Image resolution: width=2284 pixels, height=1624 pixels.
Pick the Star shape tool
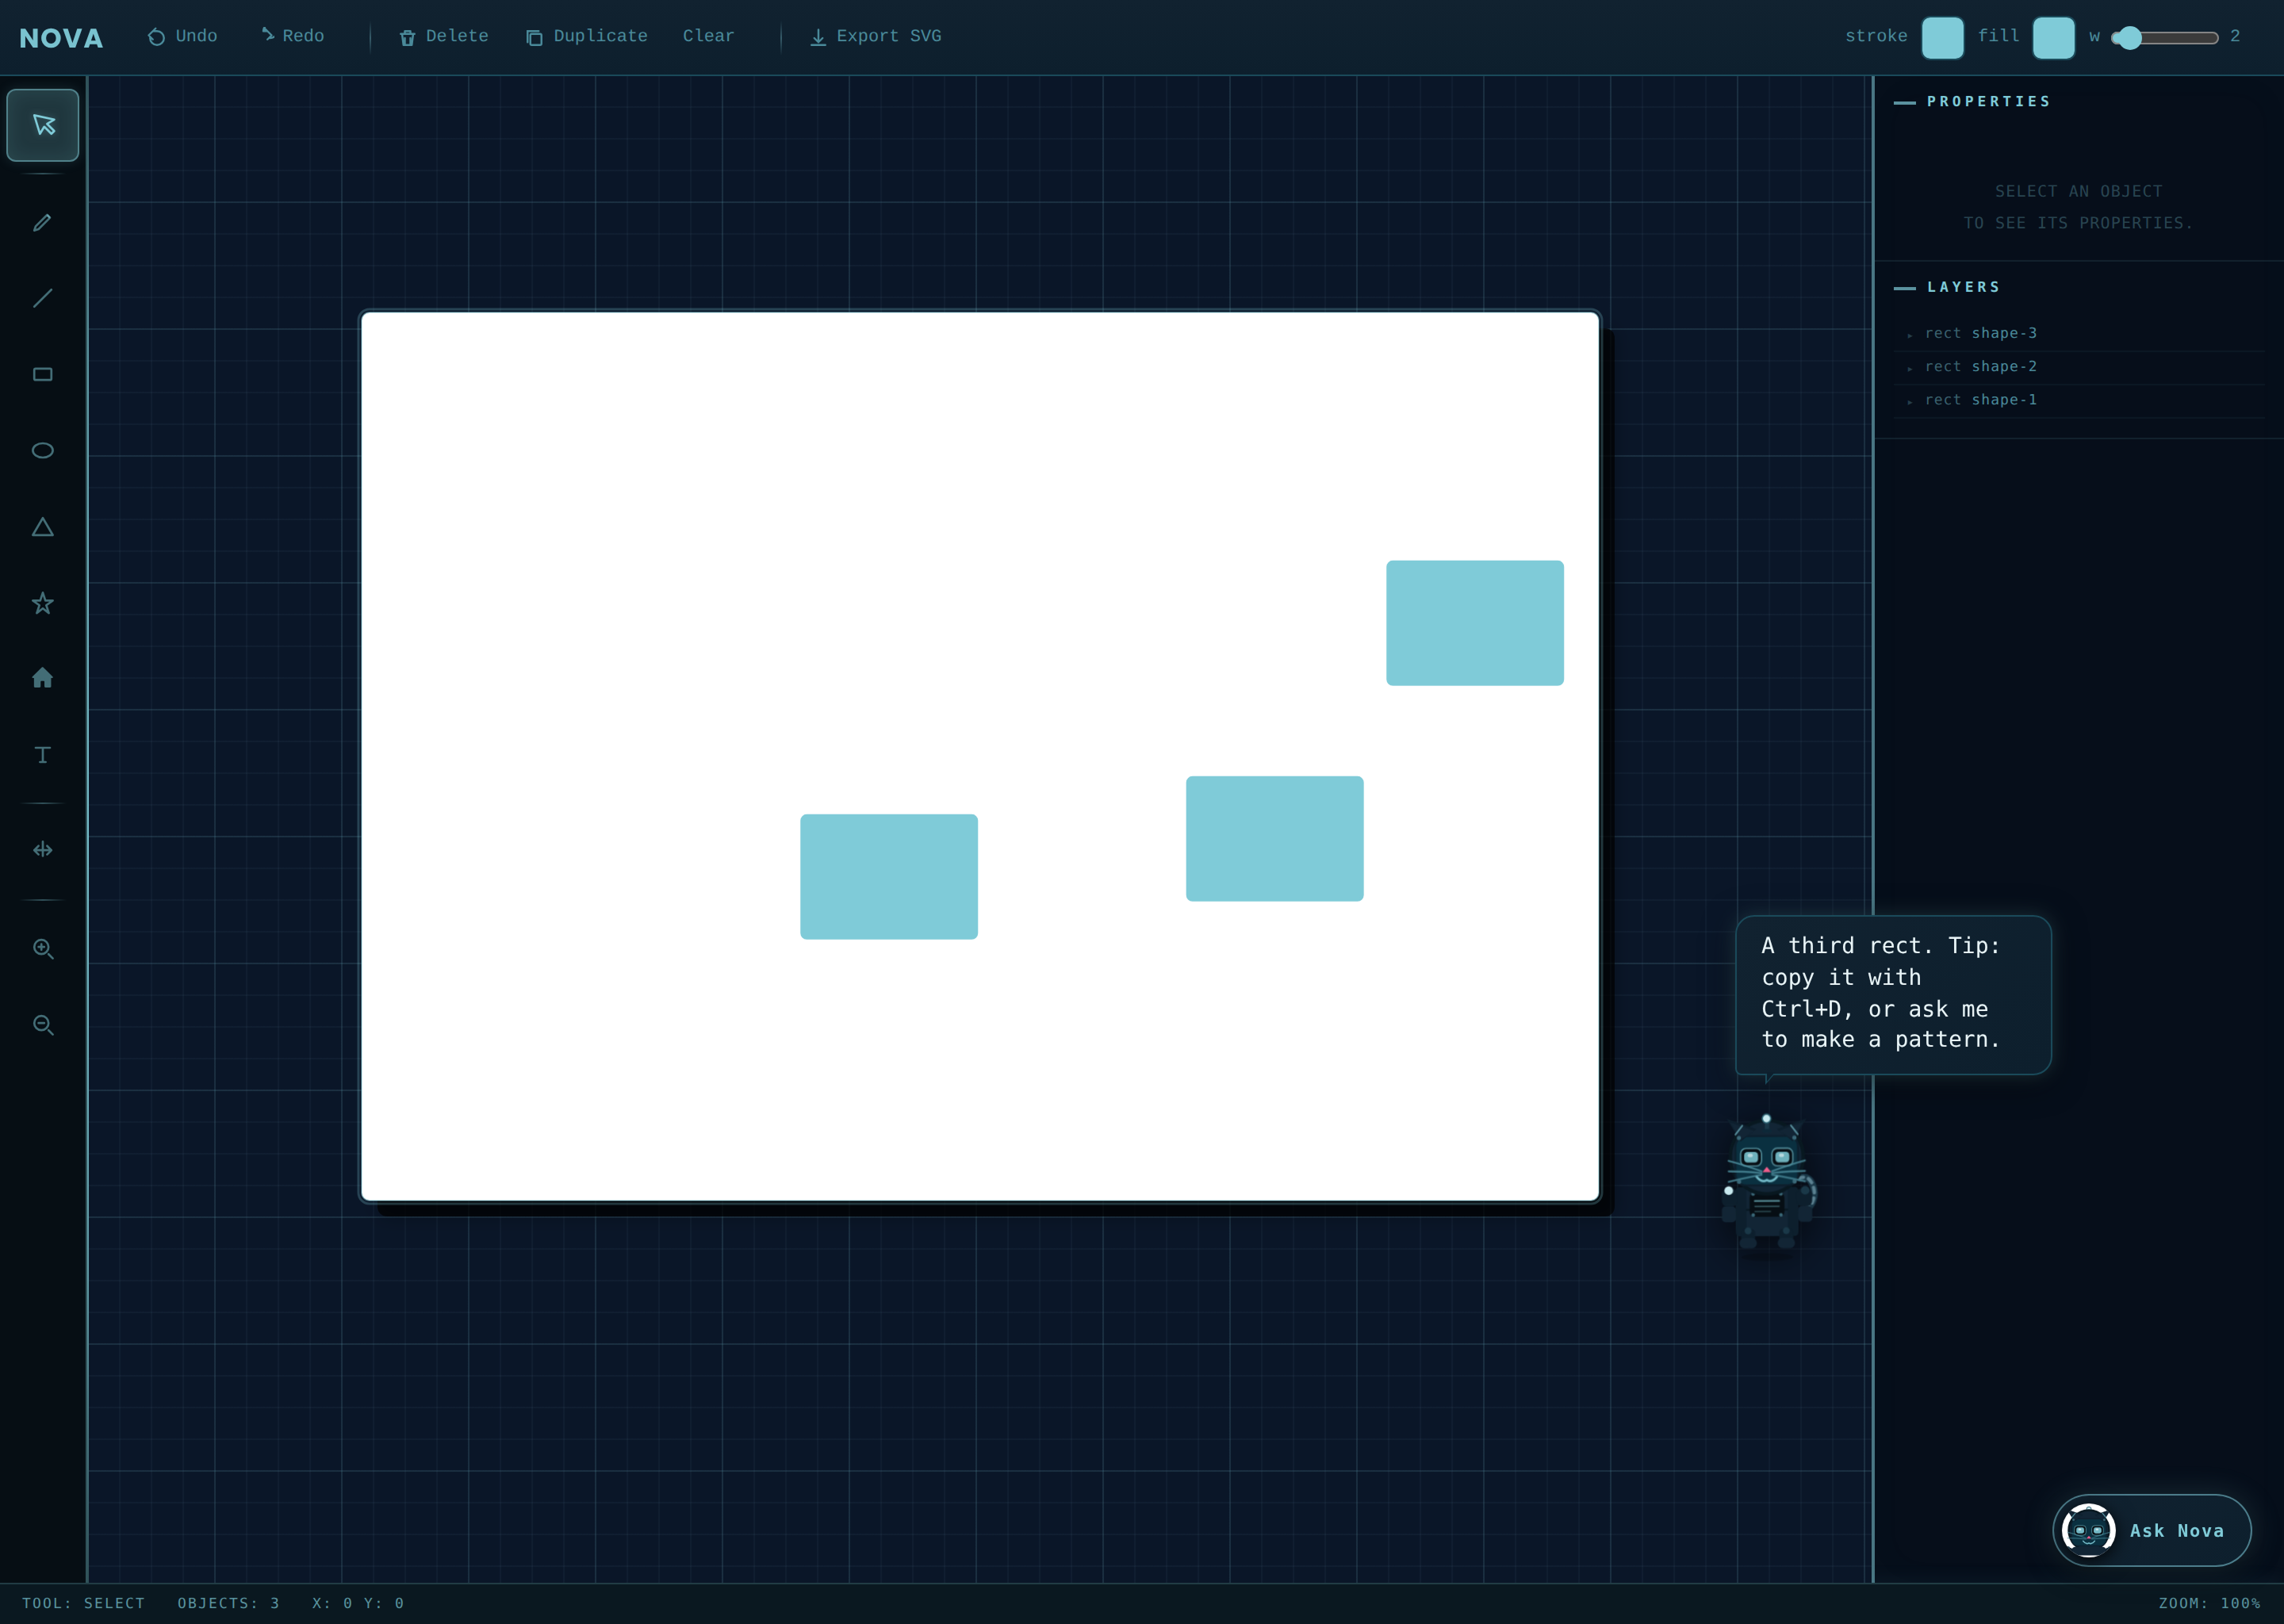tap(43, 603)
